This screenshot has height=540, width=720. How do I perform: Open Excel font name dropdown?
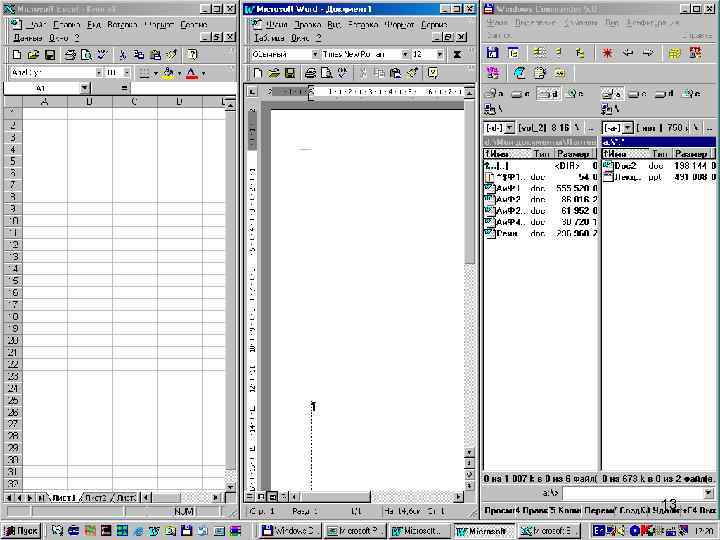point(99,73)
